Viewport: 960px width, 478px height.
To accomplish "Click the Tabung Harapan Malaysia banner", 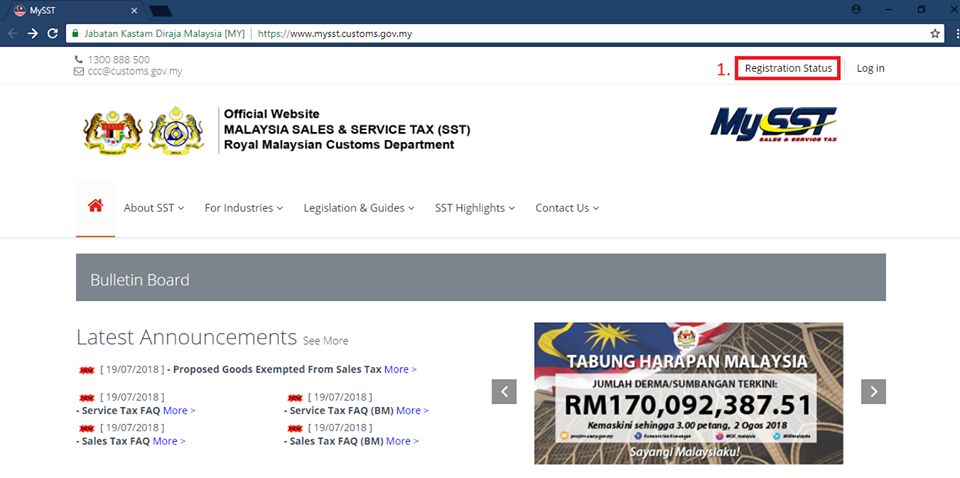I will tap(688, 394).
